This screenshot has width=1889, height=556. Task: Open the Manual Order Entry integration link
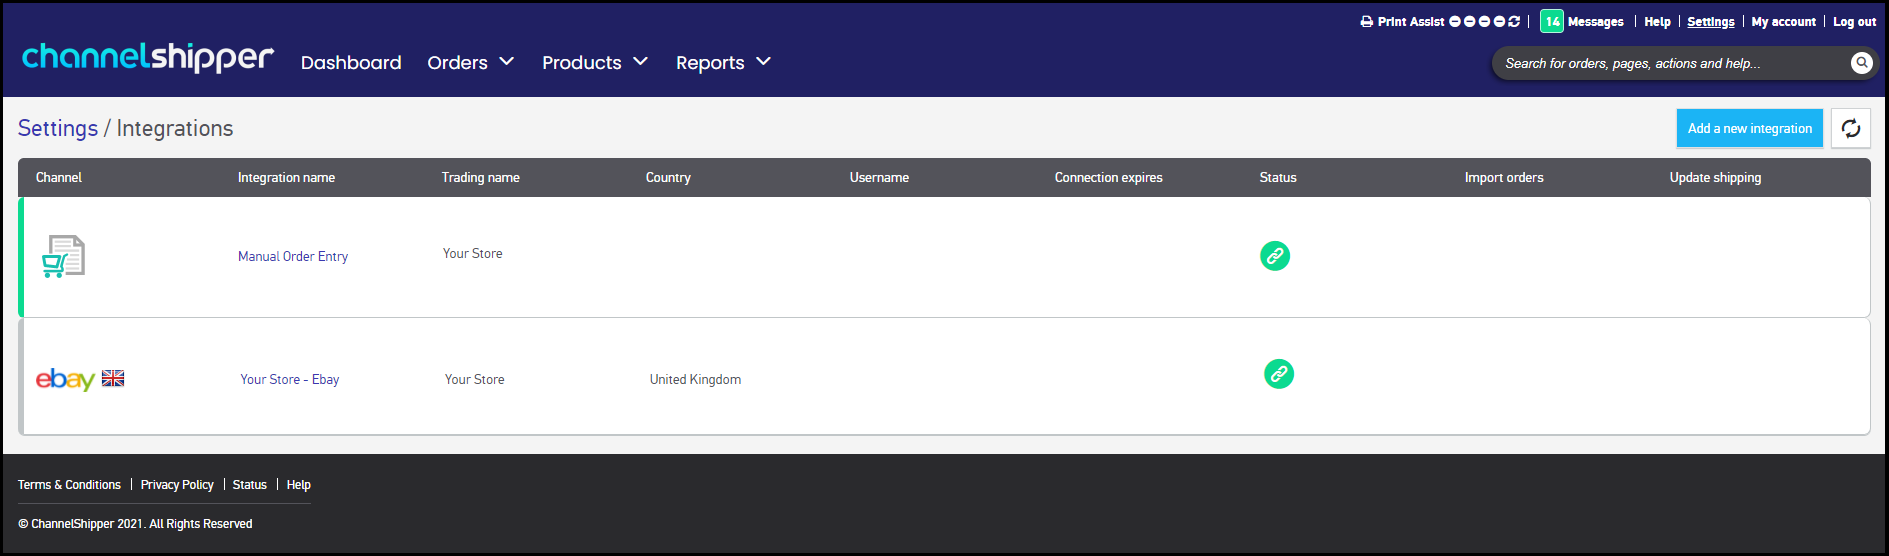coord(293,256)
